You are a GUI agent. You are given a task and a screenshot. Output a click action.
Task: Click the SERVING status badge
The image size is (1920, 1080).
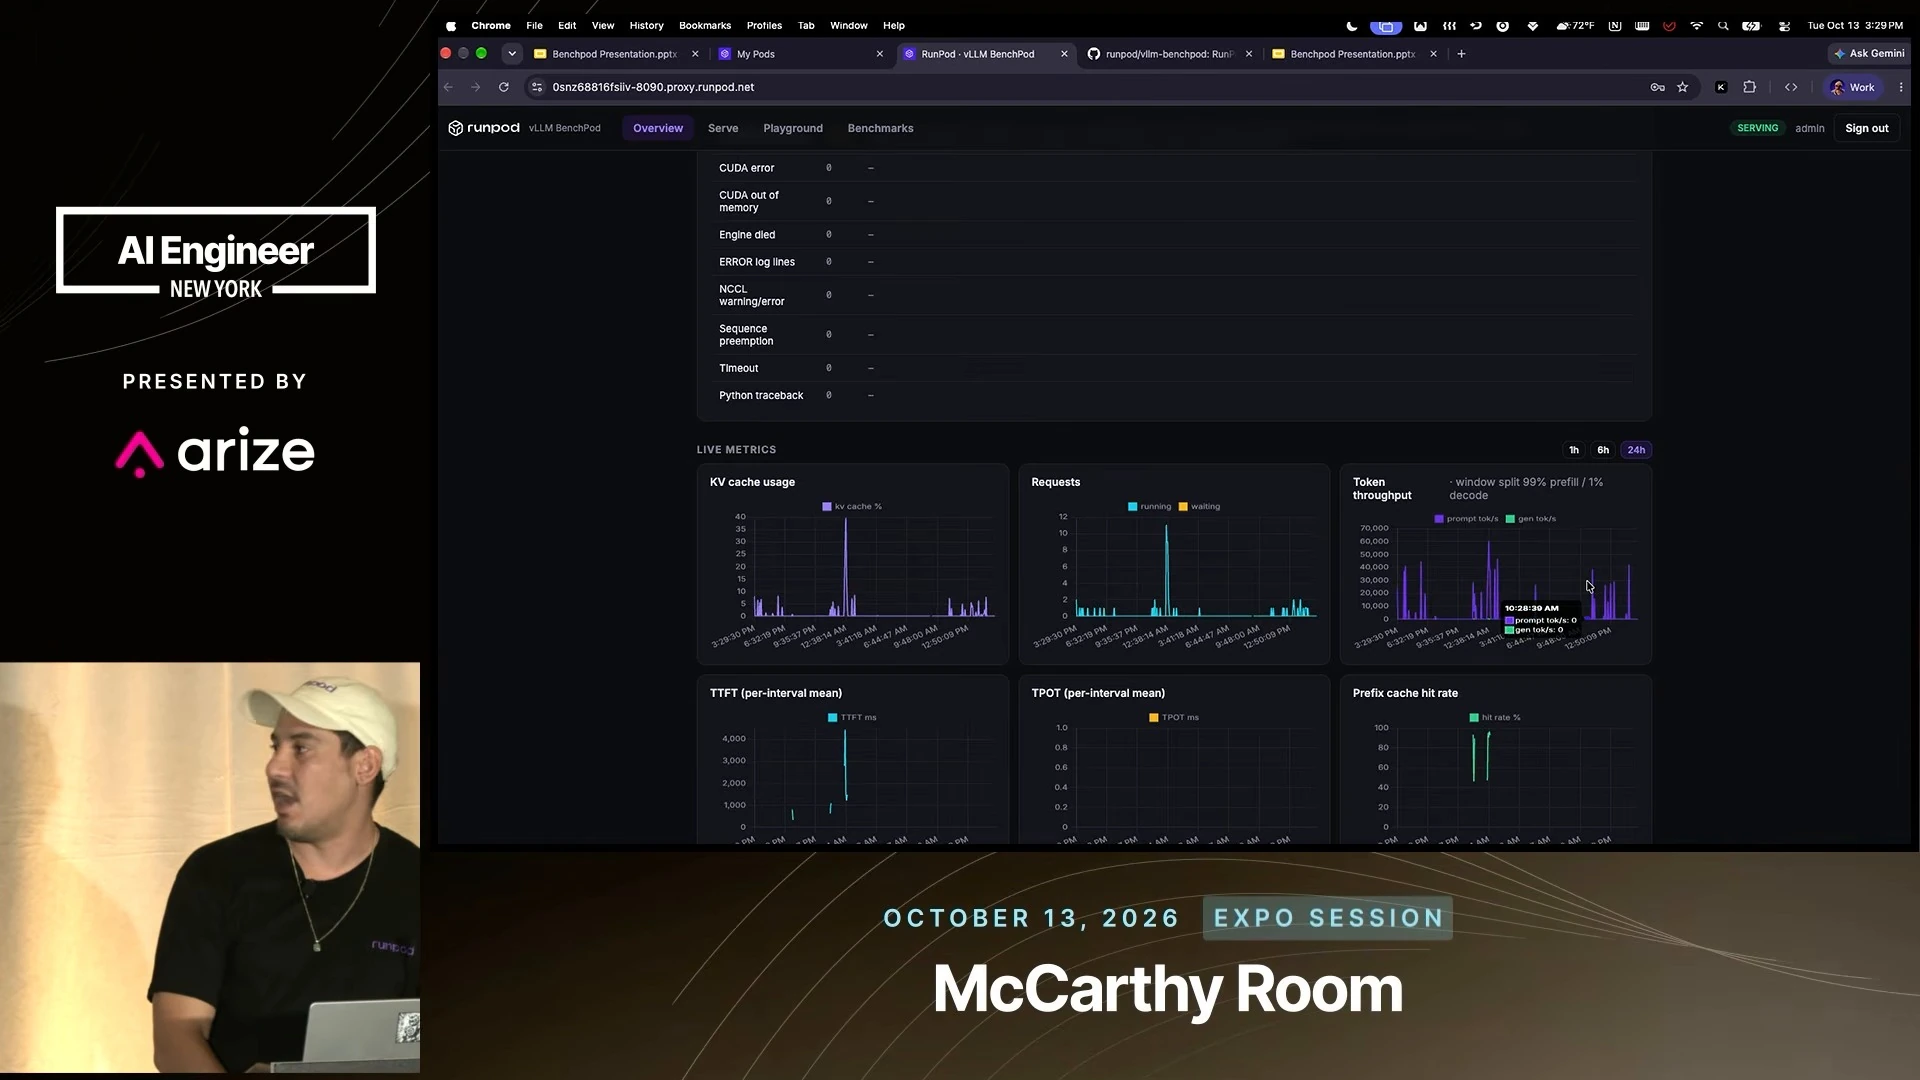pos(1758,128)
